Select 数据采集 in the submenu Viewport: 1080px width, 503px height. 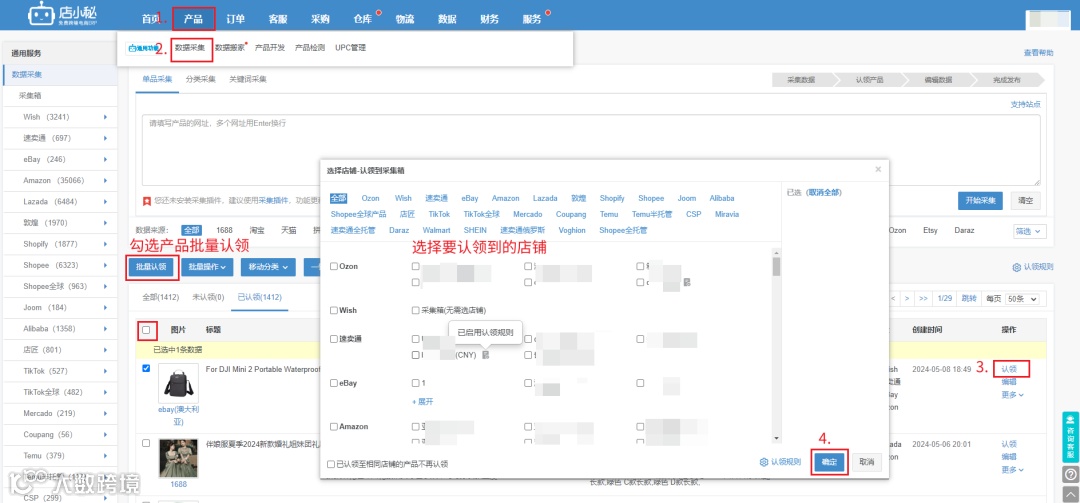[x=189, y=48]
